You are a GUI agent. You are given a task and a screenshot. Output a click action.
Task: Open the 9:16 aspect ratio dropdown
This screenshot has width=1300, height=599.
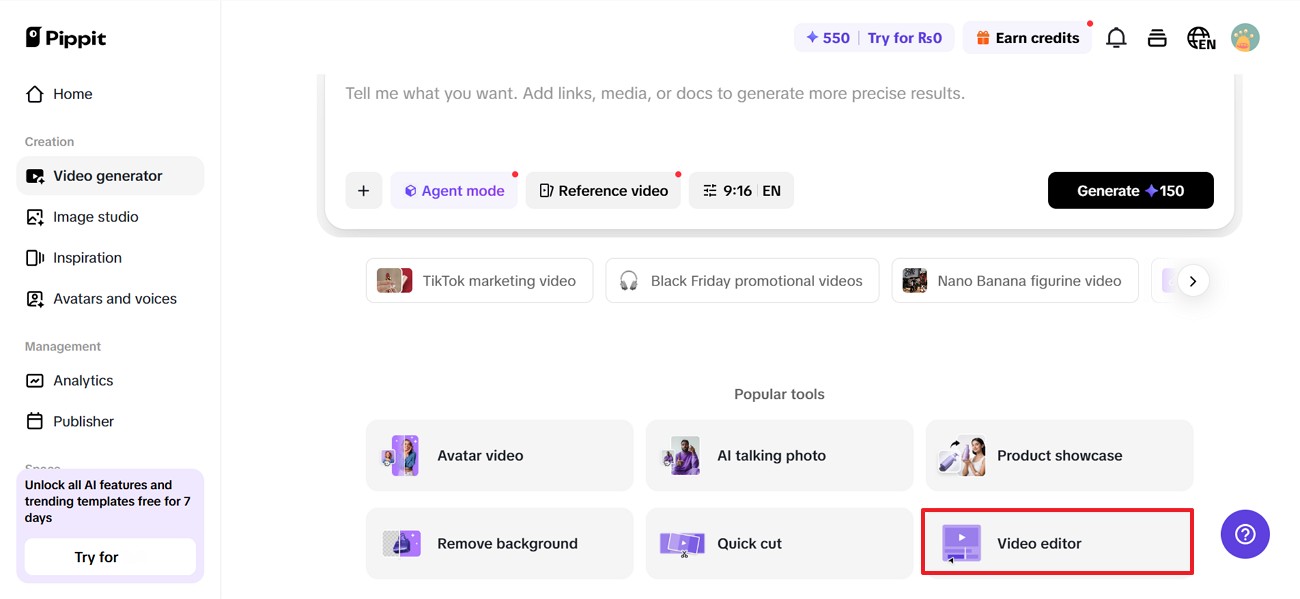click(741, 190)
